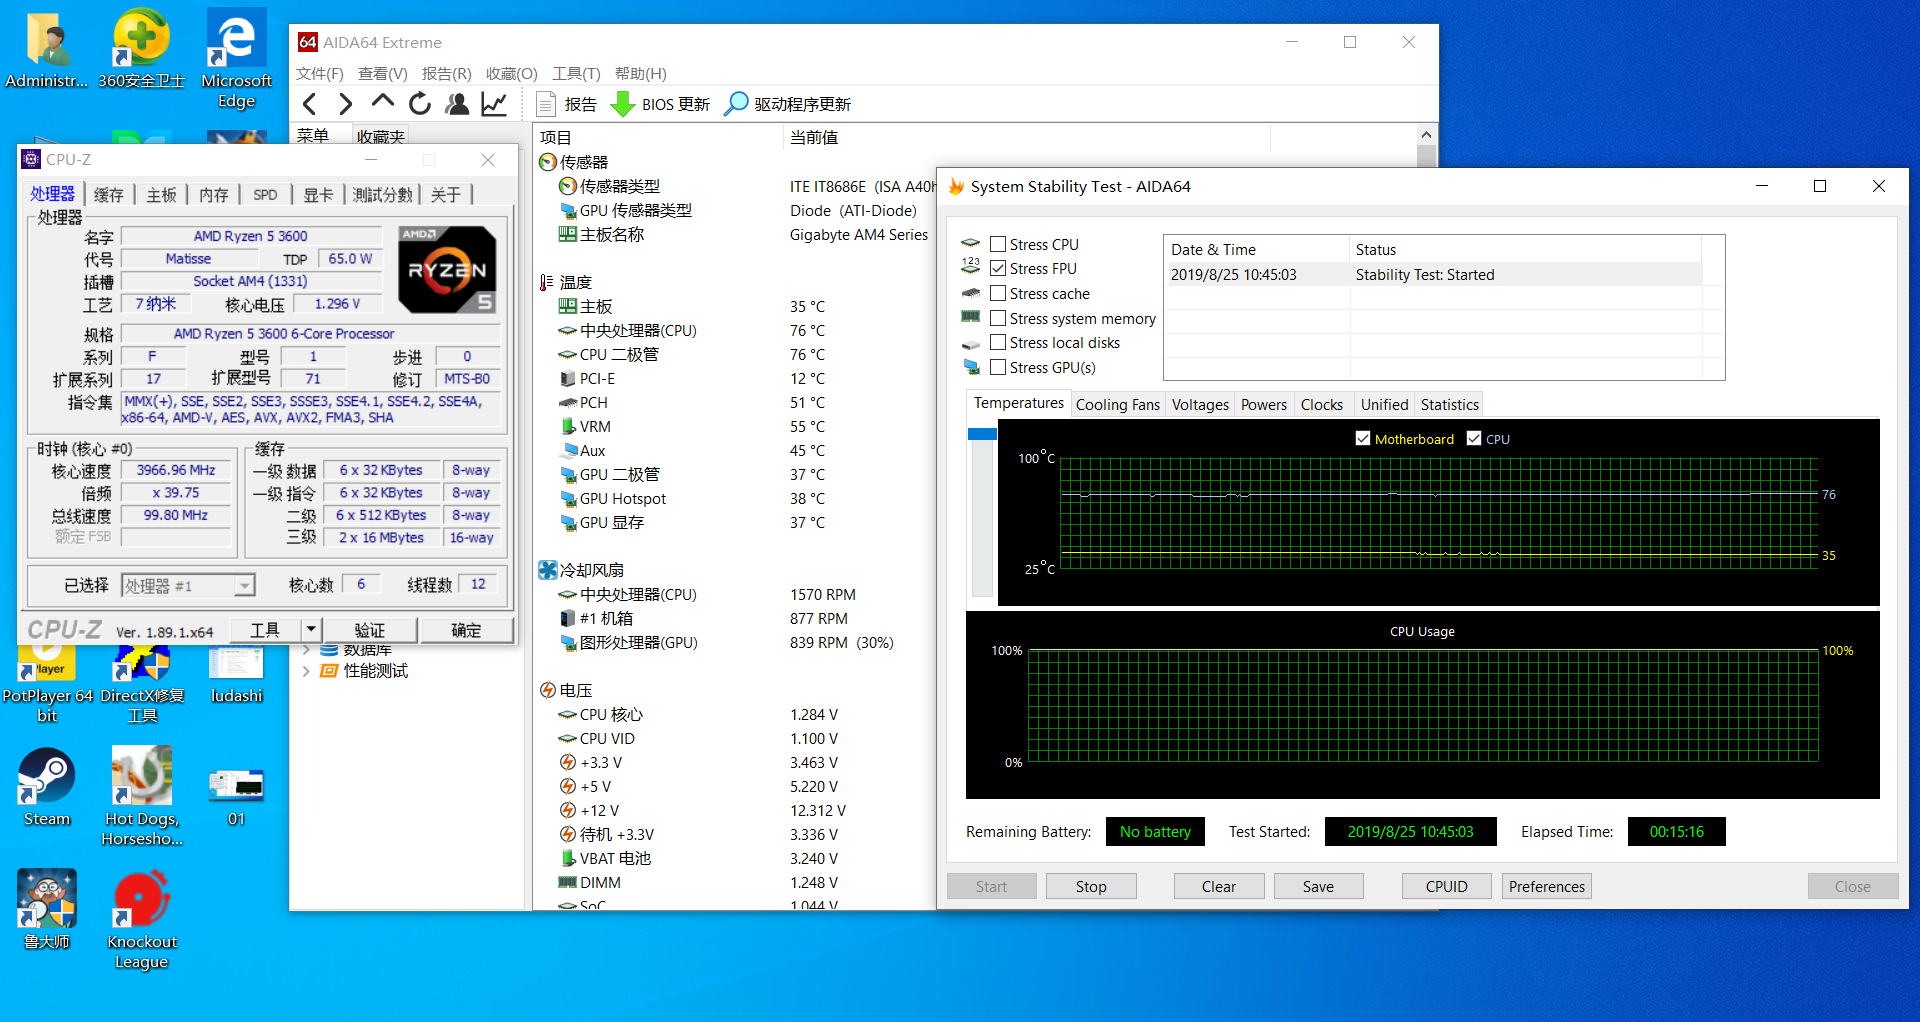Open Hot Dogs, Horseshoes desktop shortcut
1920x1022 pixels.
click(141, 797)
